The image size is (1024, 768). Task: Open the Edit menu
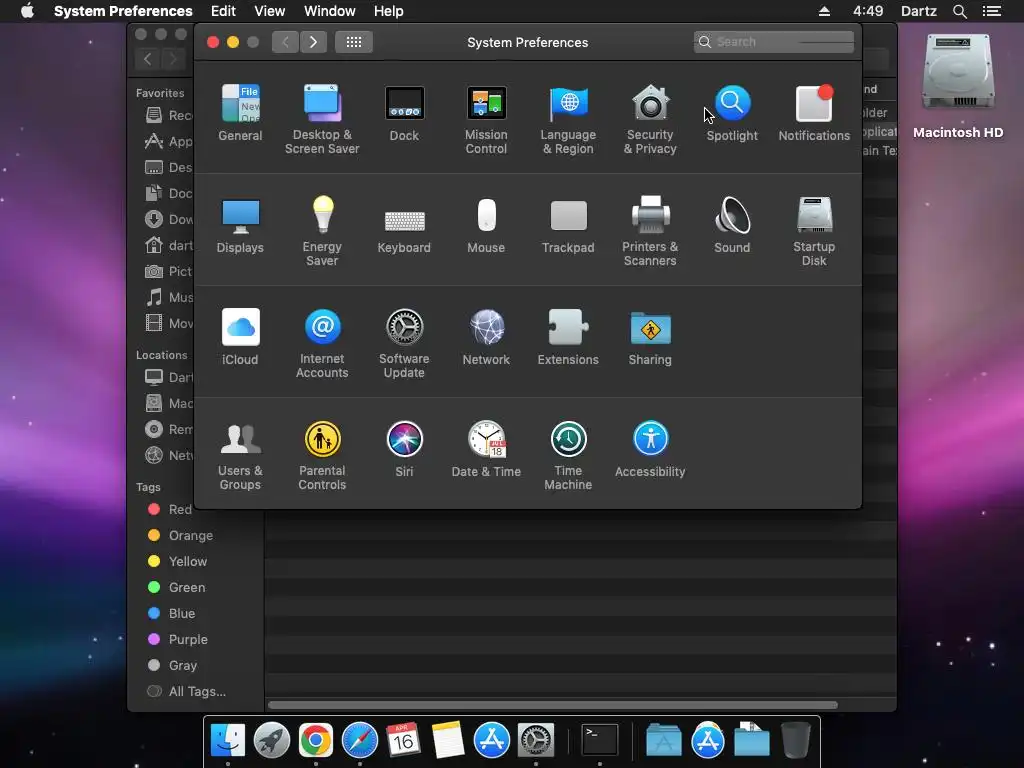click(223, 11)
